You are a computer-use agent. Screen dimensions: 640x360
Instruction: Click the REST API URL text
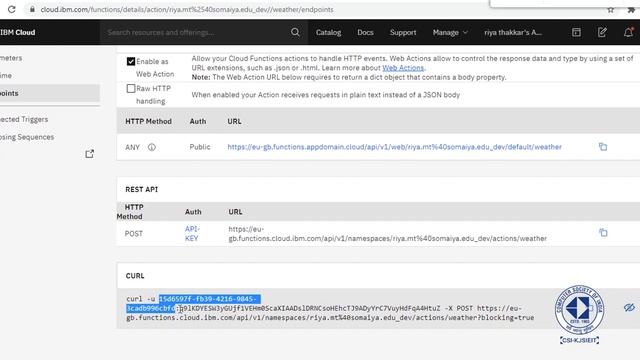(387, 233)
